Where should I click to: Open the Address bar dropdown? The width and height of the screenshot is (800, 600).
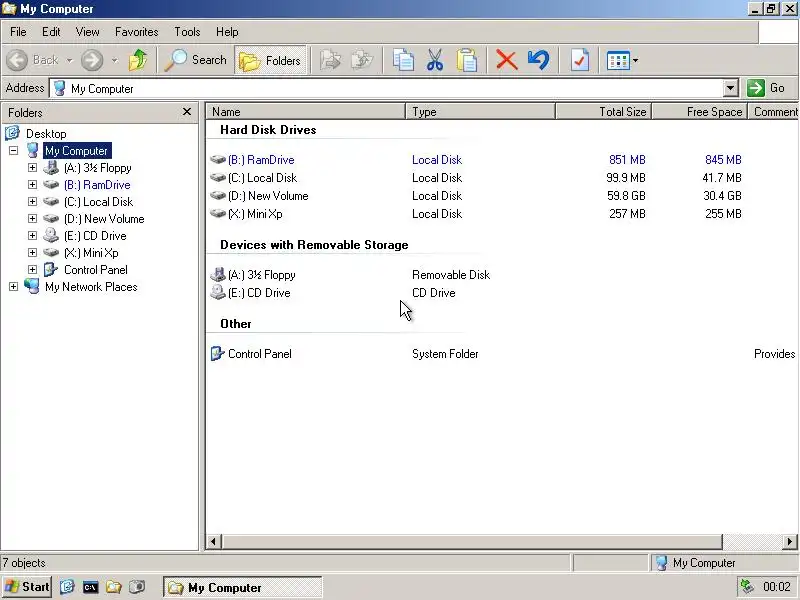coord(731,88)
